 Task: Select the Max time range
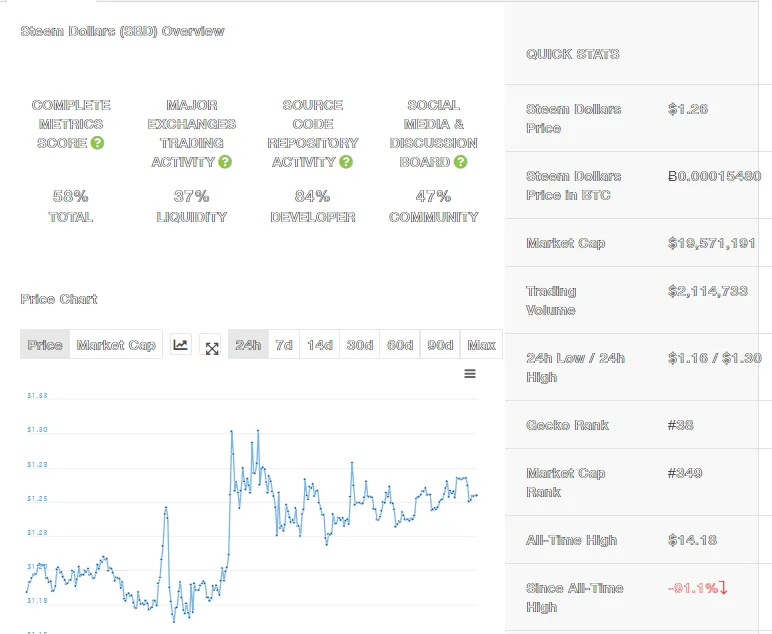481,345
